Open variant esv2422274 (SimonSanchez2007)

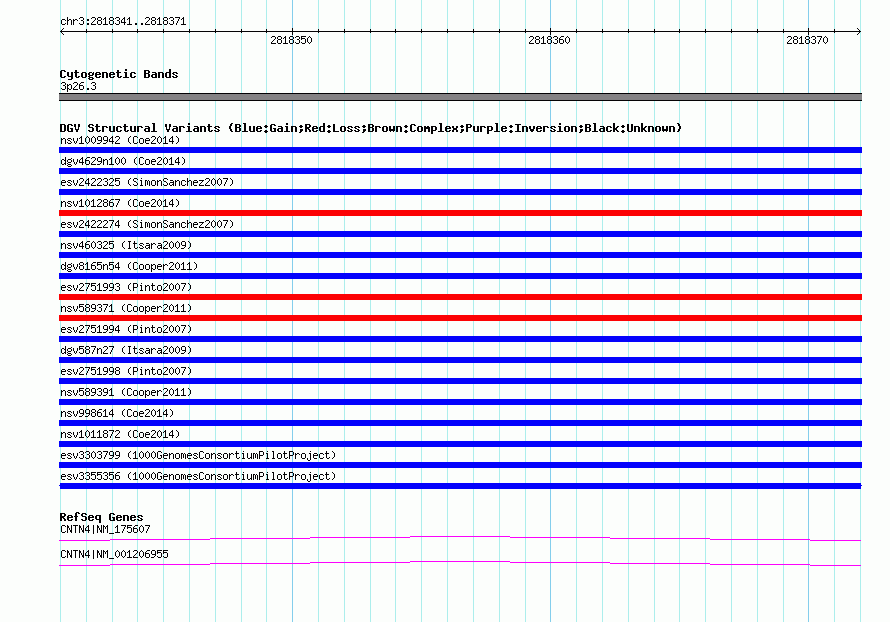147,224
